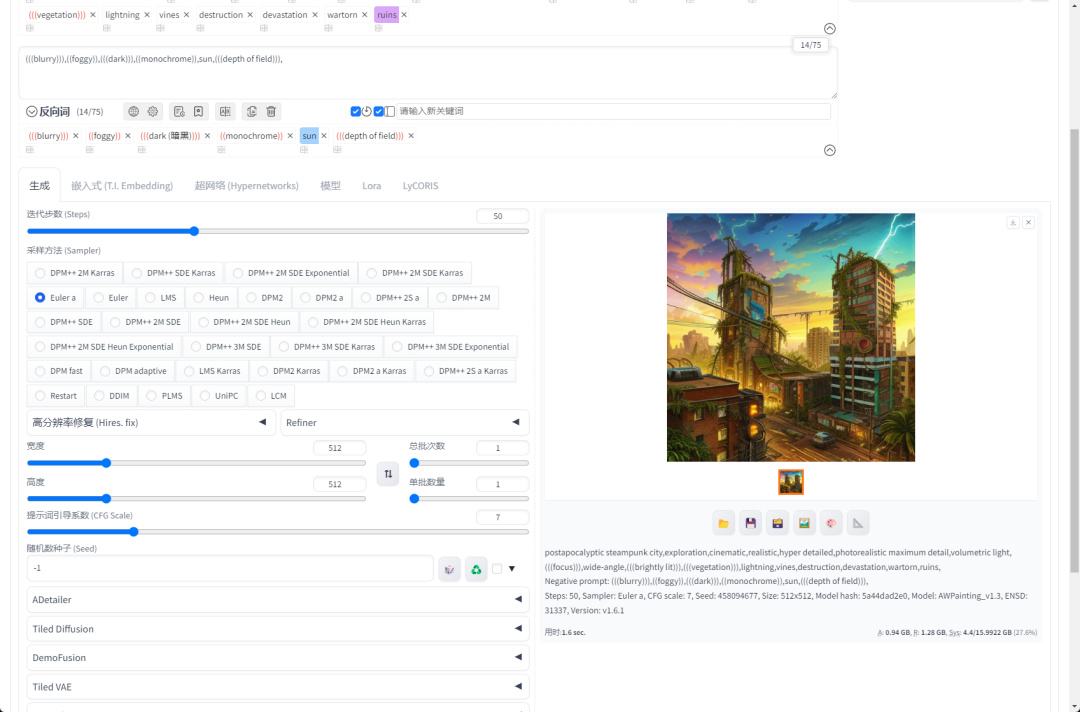1080x712 pixels.
Task: Send to extras with the triangle ruler icon
Action: click(x=858, y=523)
